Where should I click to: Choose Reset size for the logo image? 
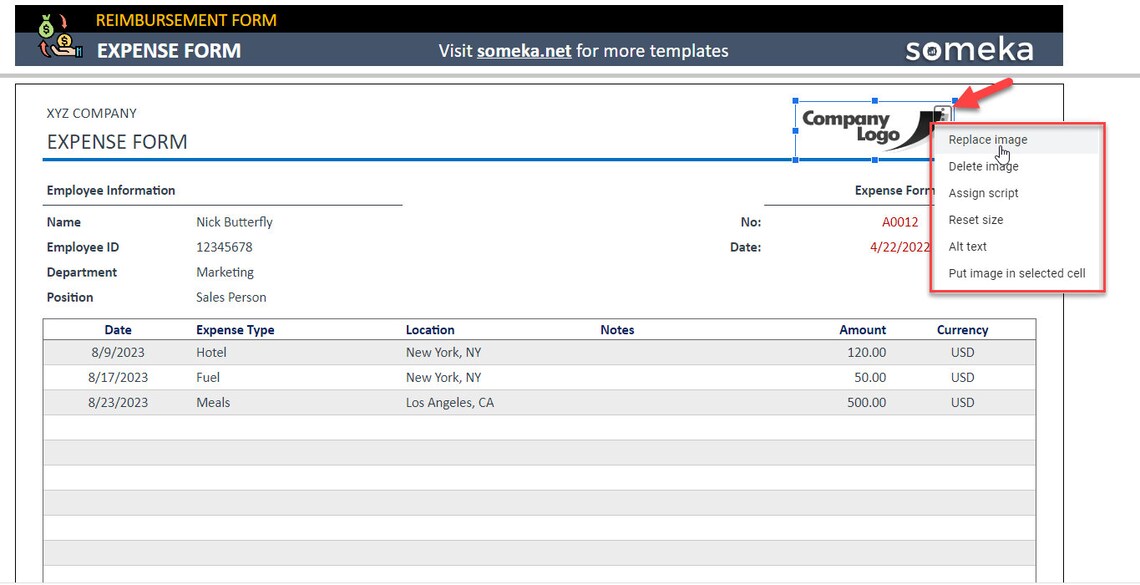[975, 219]
